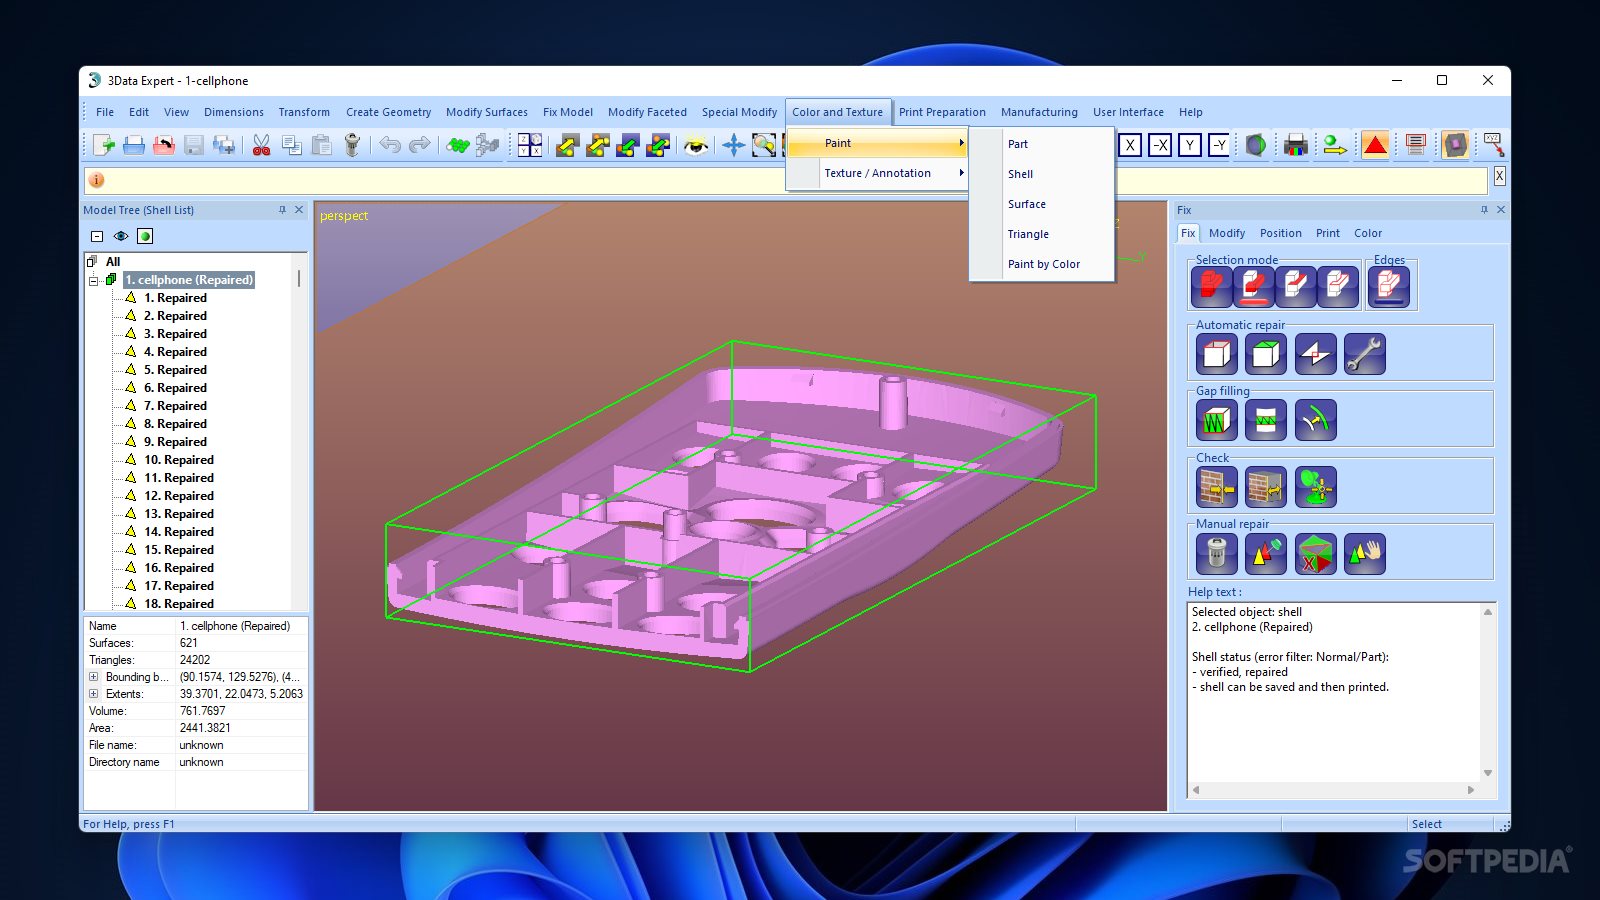Click the New file icon with green plus
This screenshot has width=1600, height=900.
coord(104,145)
